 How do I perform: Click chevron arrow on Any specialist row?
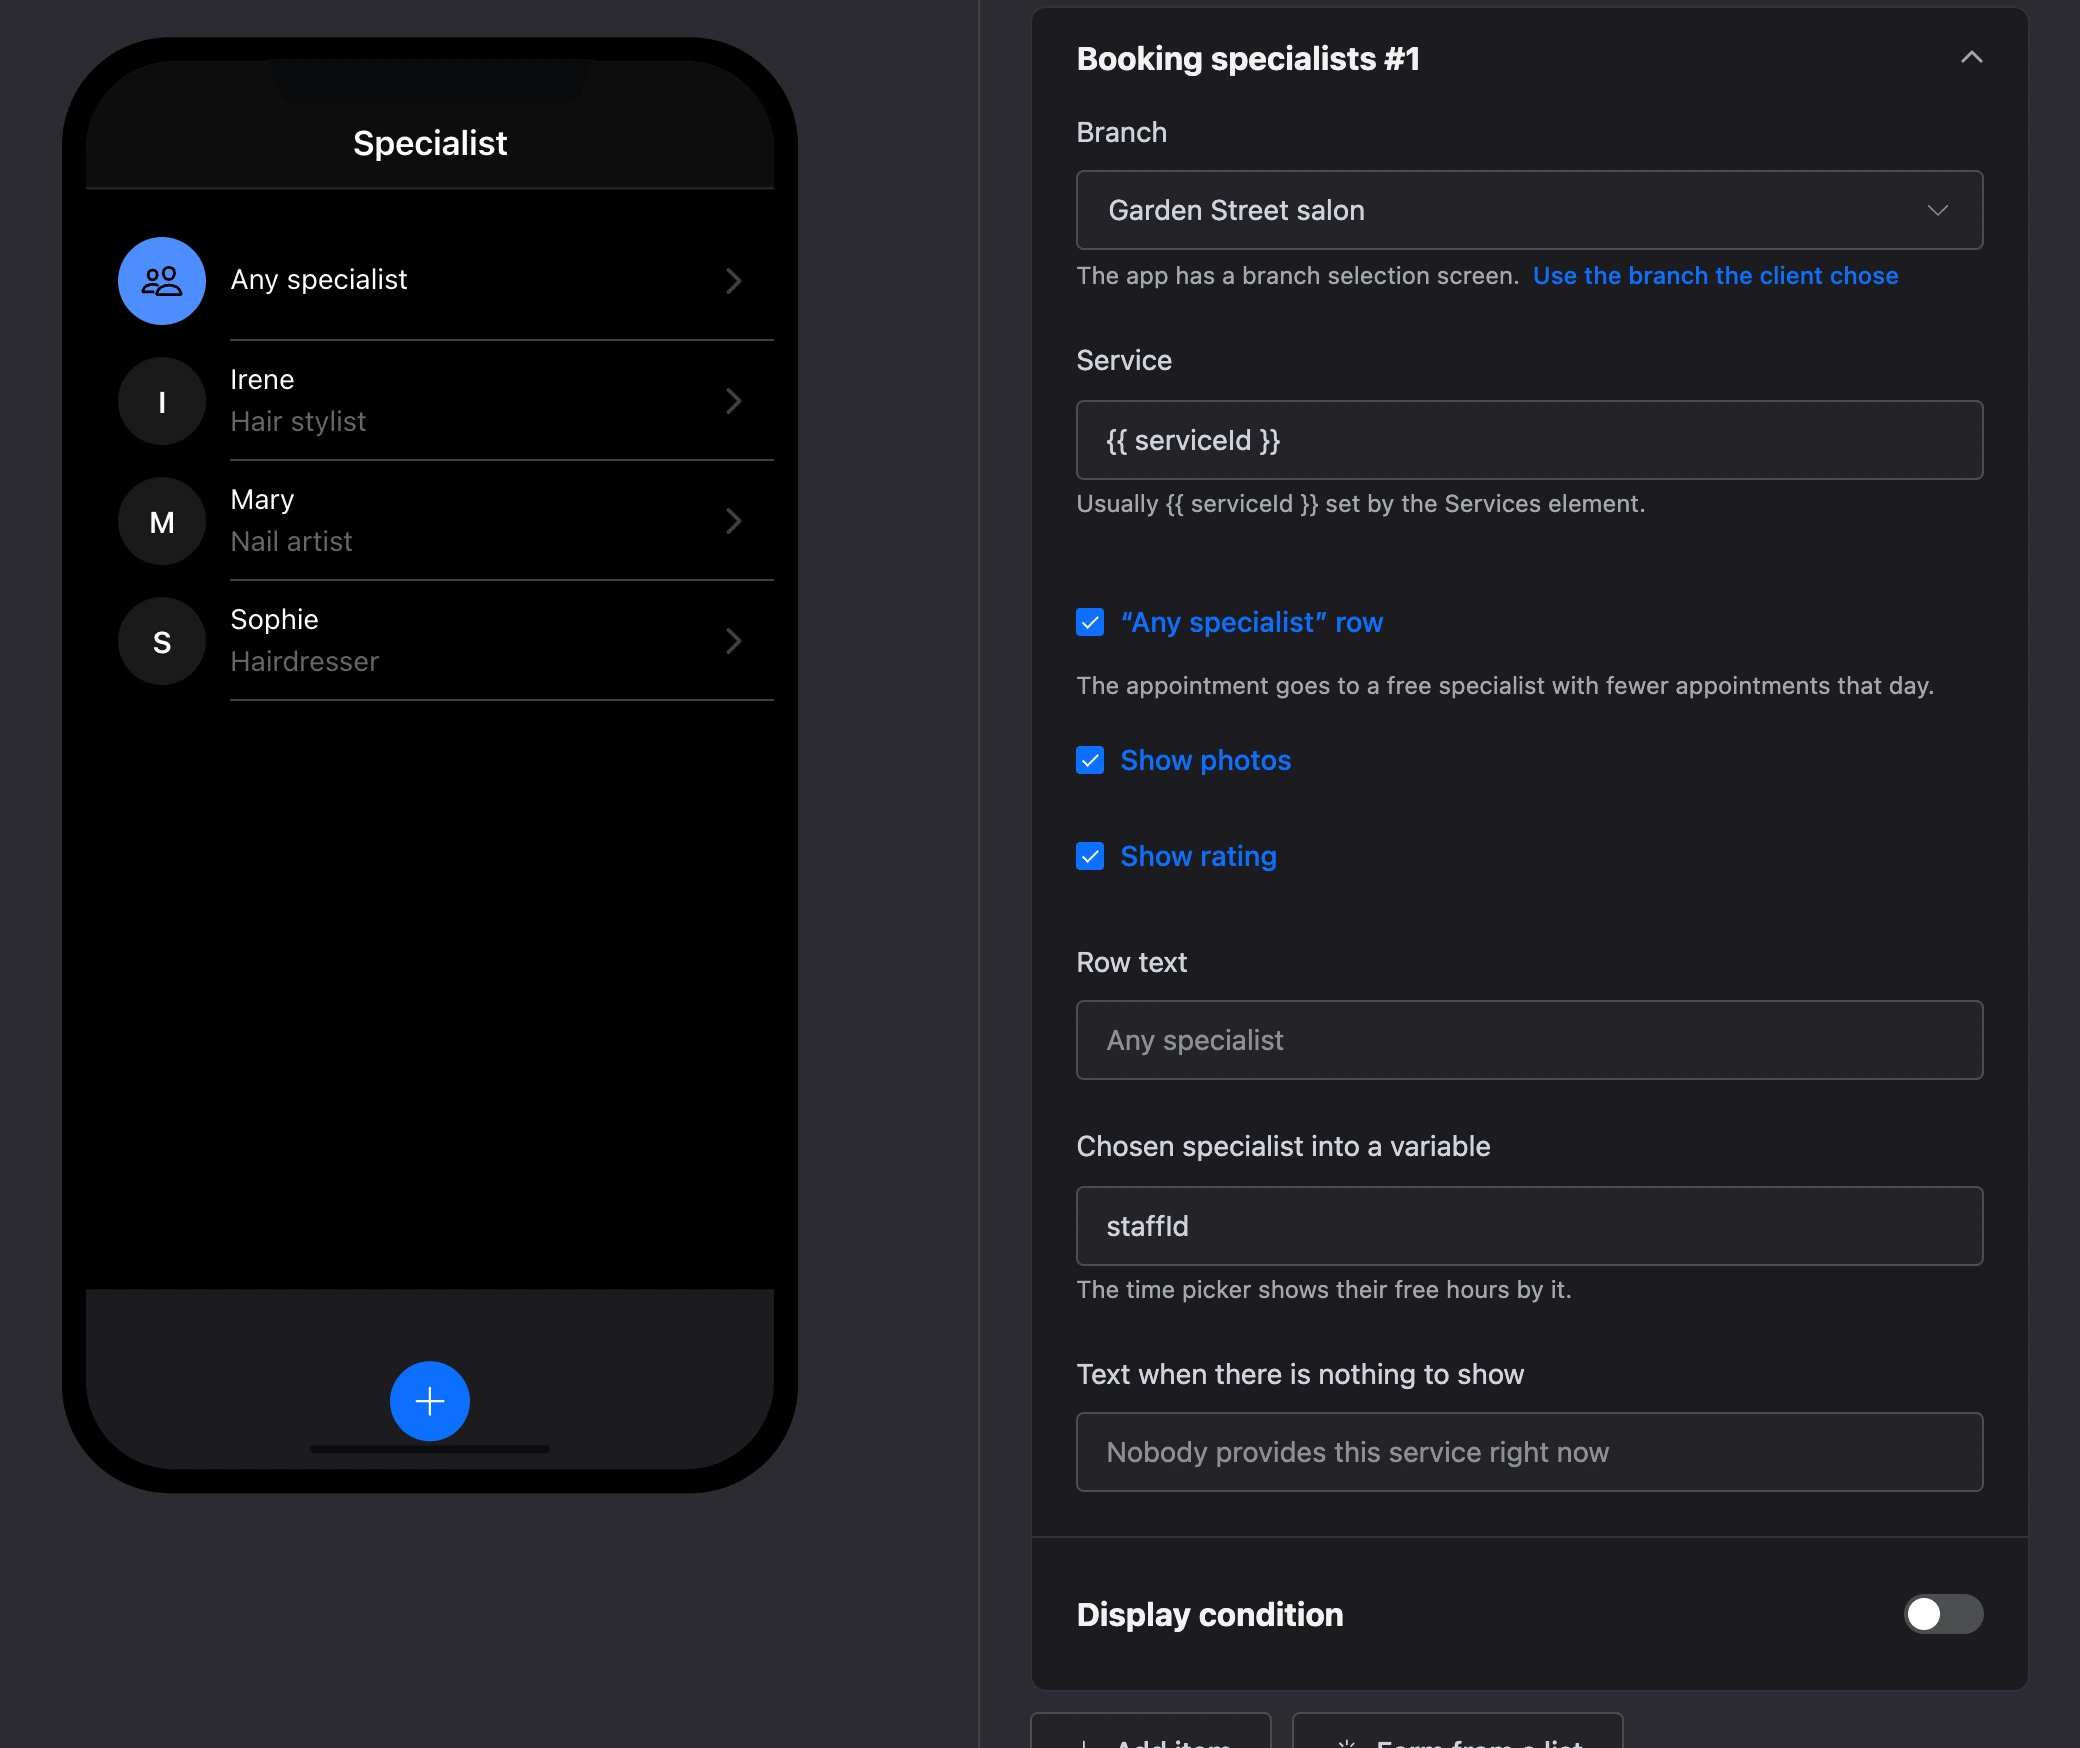coord(734,281)
